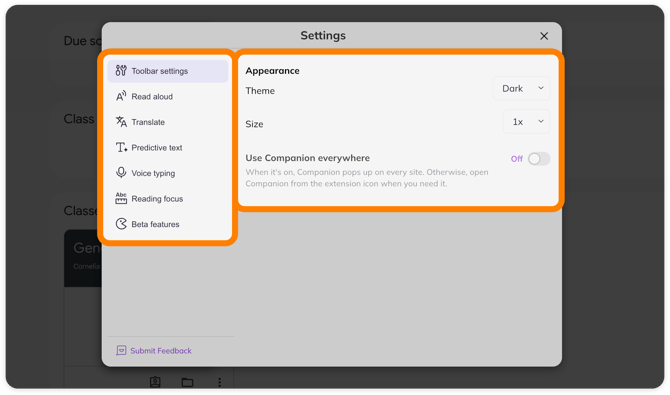Toggle Use Companion everywhere switch

click(539, 159)
